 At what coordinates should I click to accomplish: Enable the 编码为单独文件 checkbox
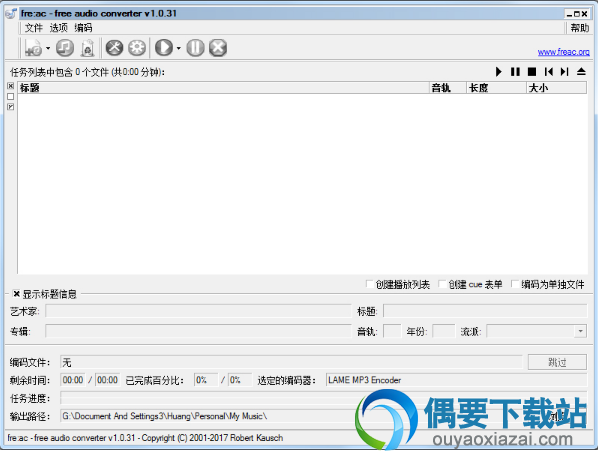point(515,284)
